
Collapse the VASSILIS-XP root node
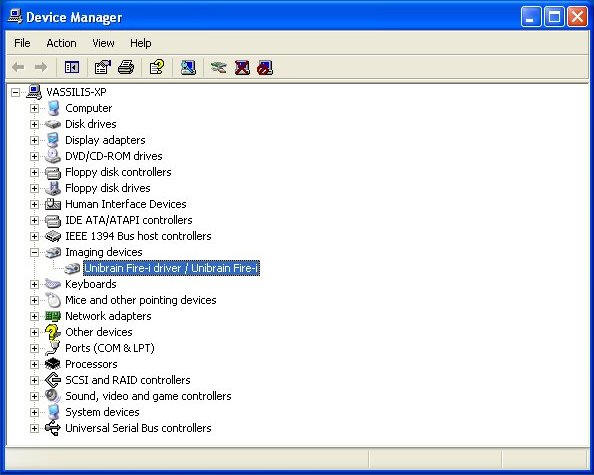15,92
